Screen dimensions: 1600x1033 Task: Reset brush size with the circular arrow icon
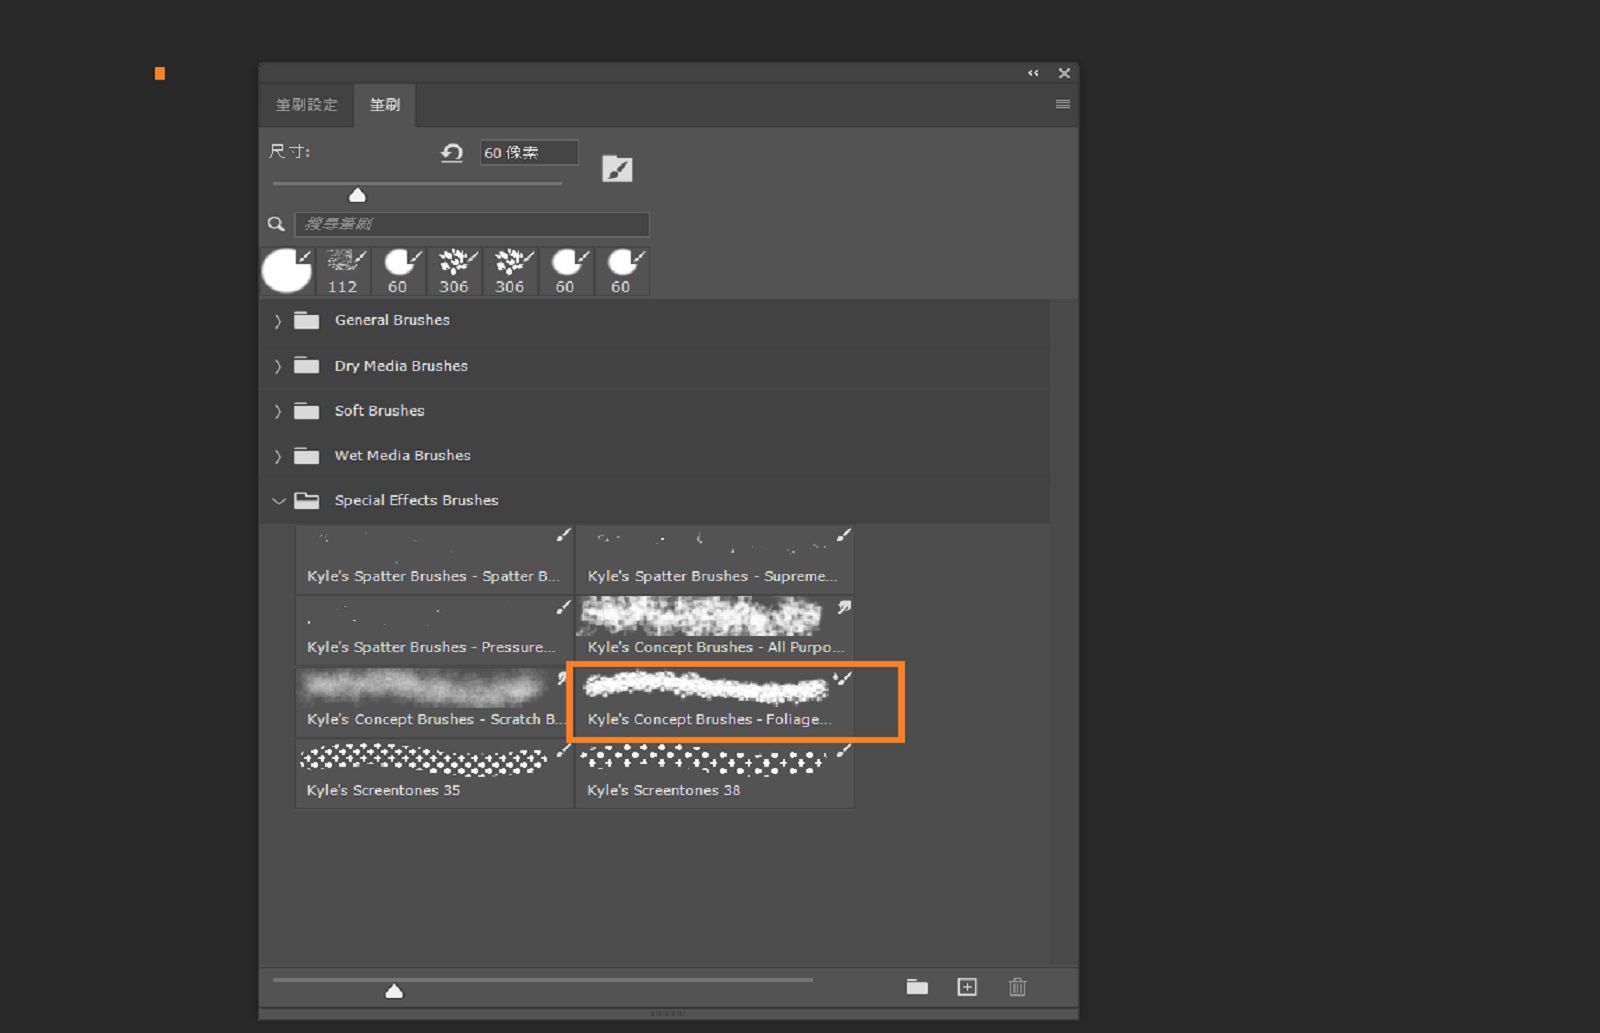[452, 152]
